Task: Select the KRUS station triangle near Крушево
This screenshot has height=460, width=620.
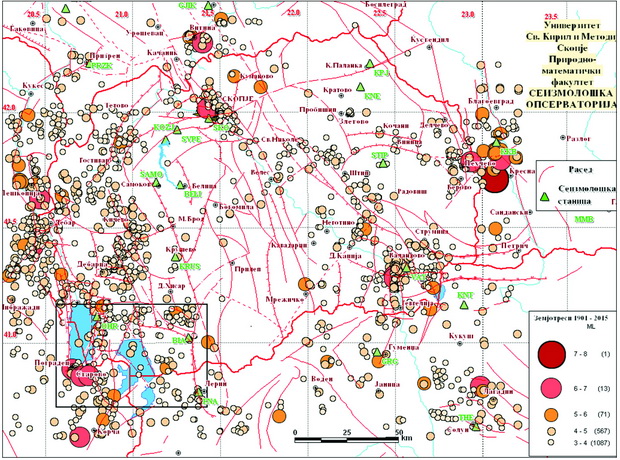Action: point(175,257)
